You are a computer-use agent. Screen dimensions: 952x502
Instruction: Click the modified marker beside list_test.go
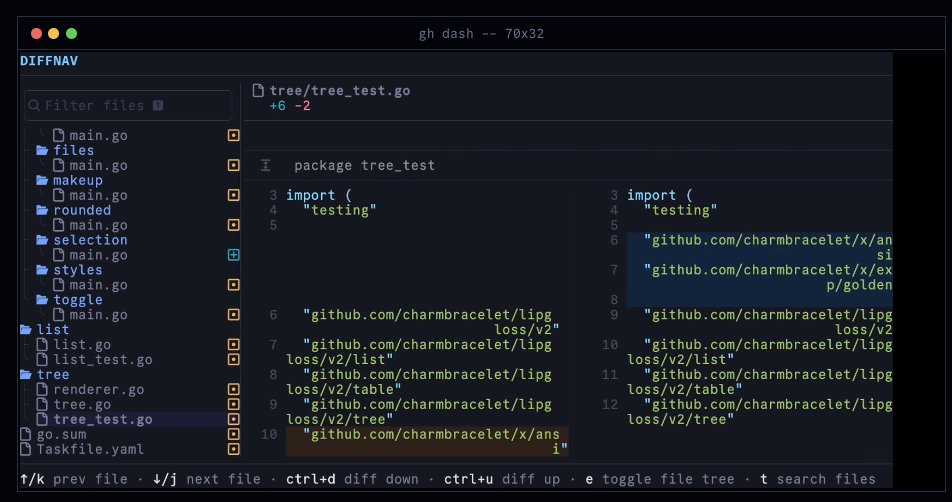234,359
